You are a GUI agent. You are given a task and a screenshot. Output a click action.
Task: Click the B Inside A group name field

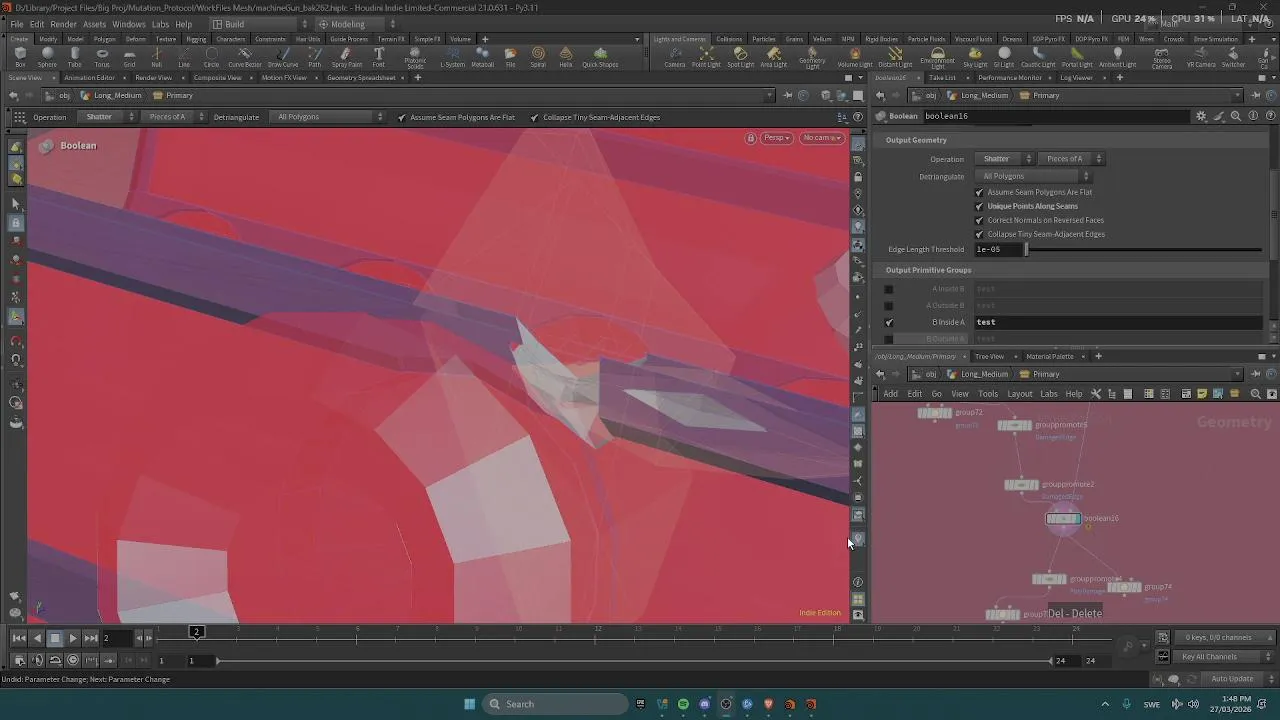(x=1117, y=322)
